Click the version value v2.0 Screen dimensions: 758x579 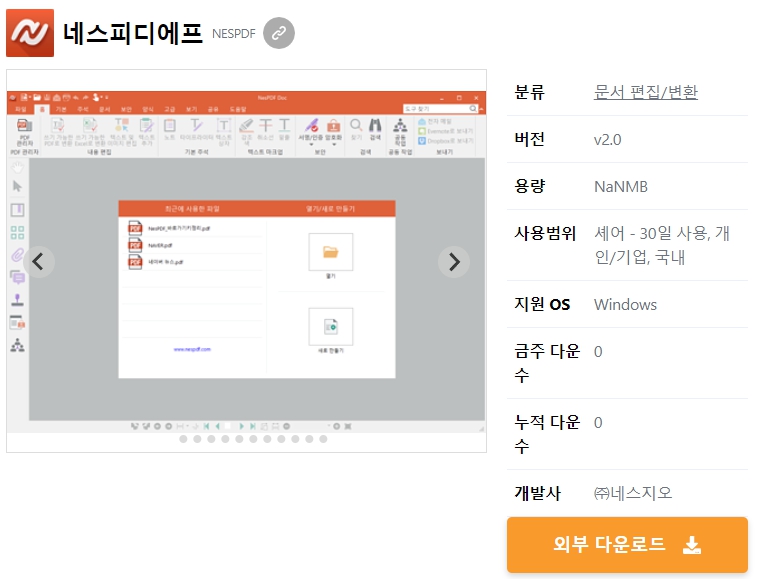608,140
